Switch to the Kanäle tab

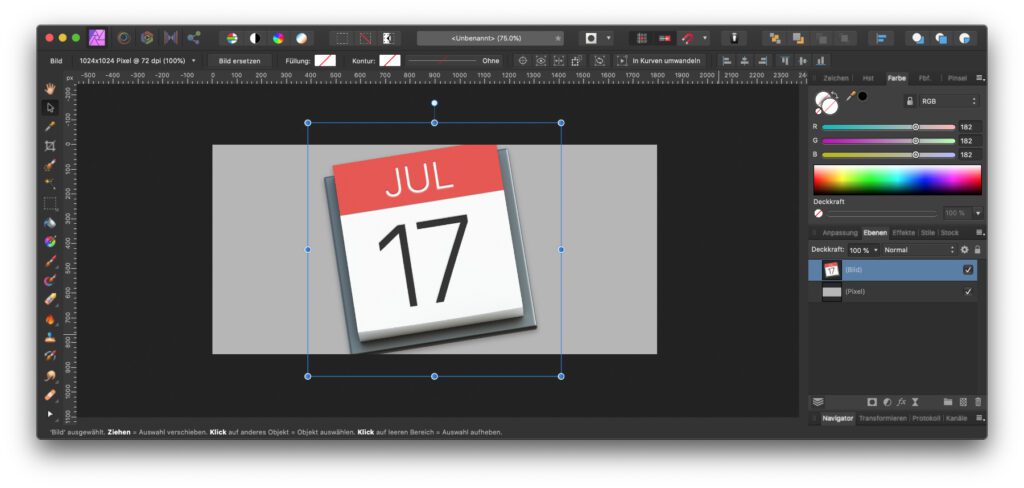click(957, 418)
